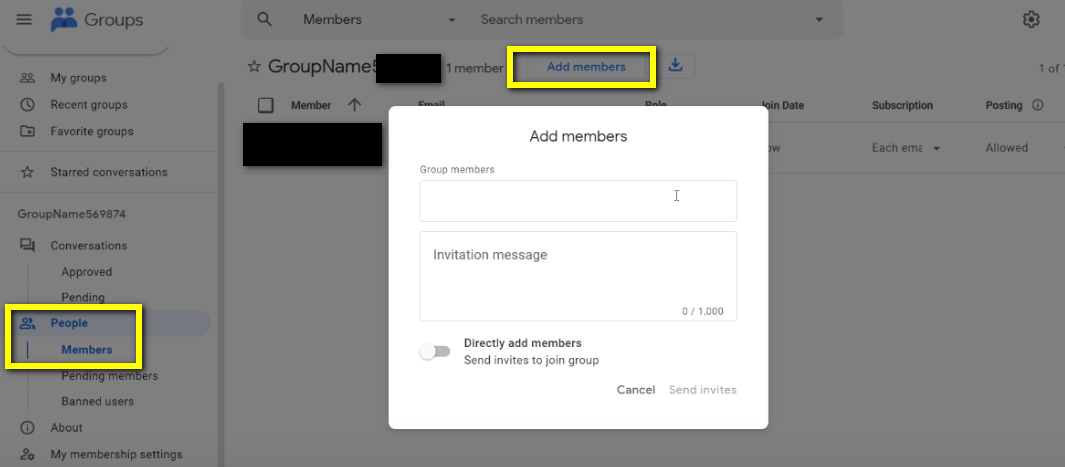Select Members under People
This screenshot has height=467, width=1065.
click(86, 350)
